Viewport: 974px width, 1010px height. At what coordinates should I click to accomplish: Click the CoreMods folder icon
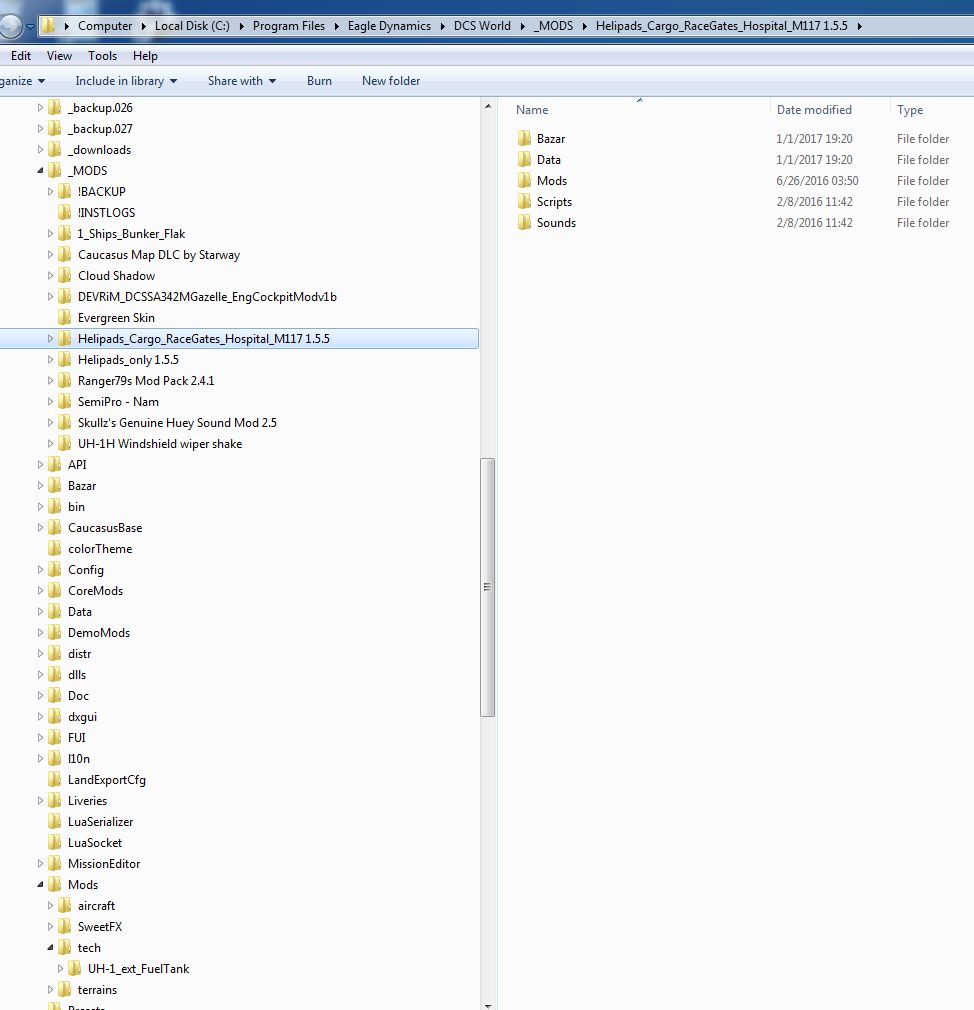(55, 591)
